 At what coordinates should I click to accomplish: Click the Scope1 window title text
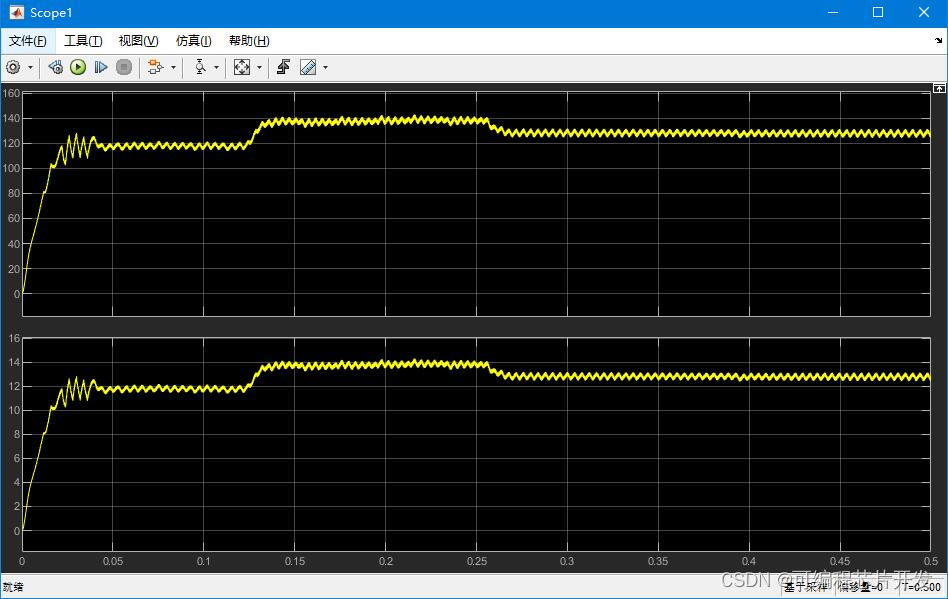(x=51, y=13)
